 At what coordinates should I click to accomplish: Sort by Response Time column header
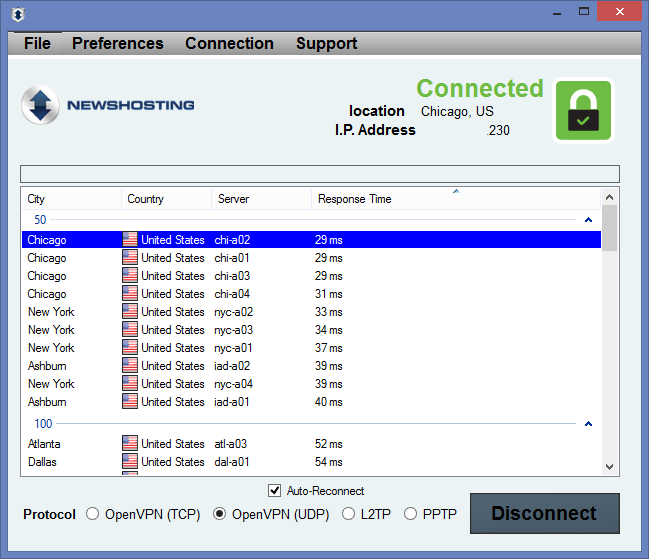(456, 199)
